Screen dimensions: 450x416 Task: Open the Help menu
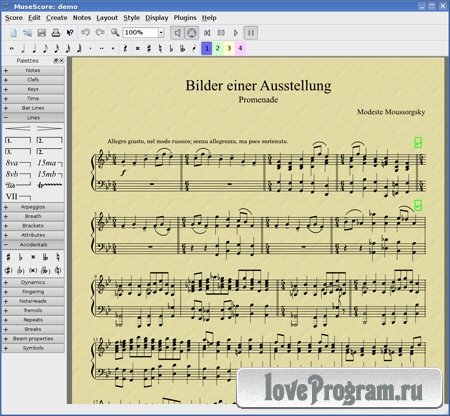(209, 18)
